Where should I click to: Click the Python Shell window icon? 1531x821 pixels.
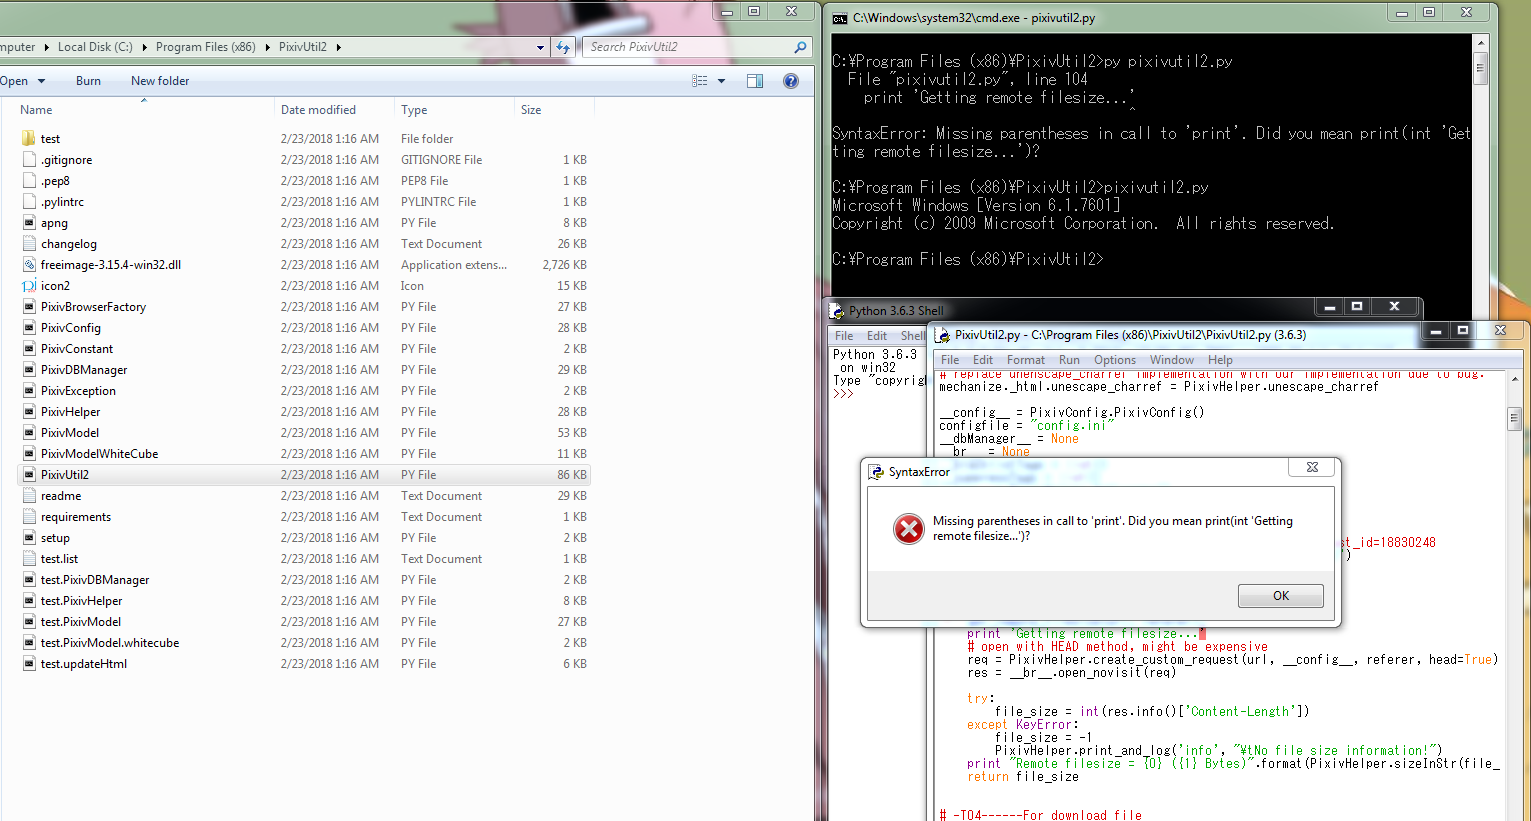(840, 310)
